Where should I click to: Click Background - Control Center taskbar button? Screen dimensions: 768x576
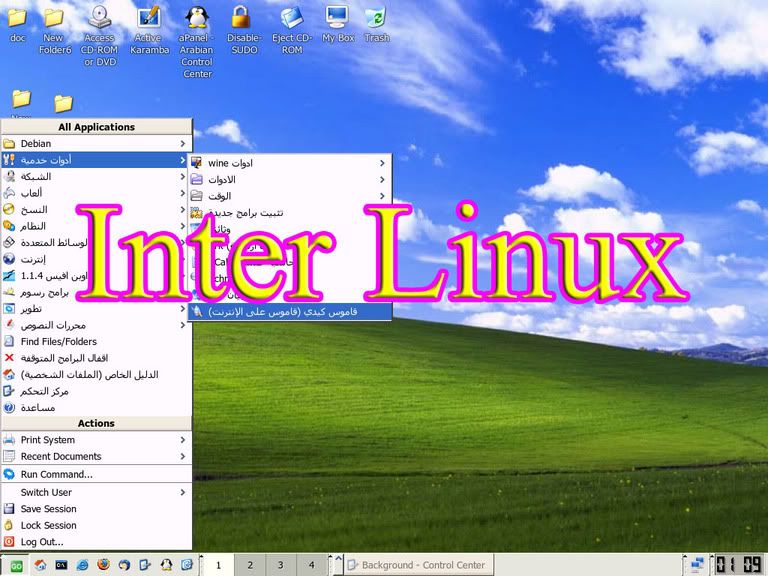point(419,565)
